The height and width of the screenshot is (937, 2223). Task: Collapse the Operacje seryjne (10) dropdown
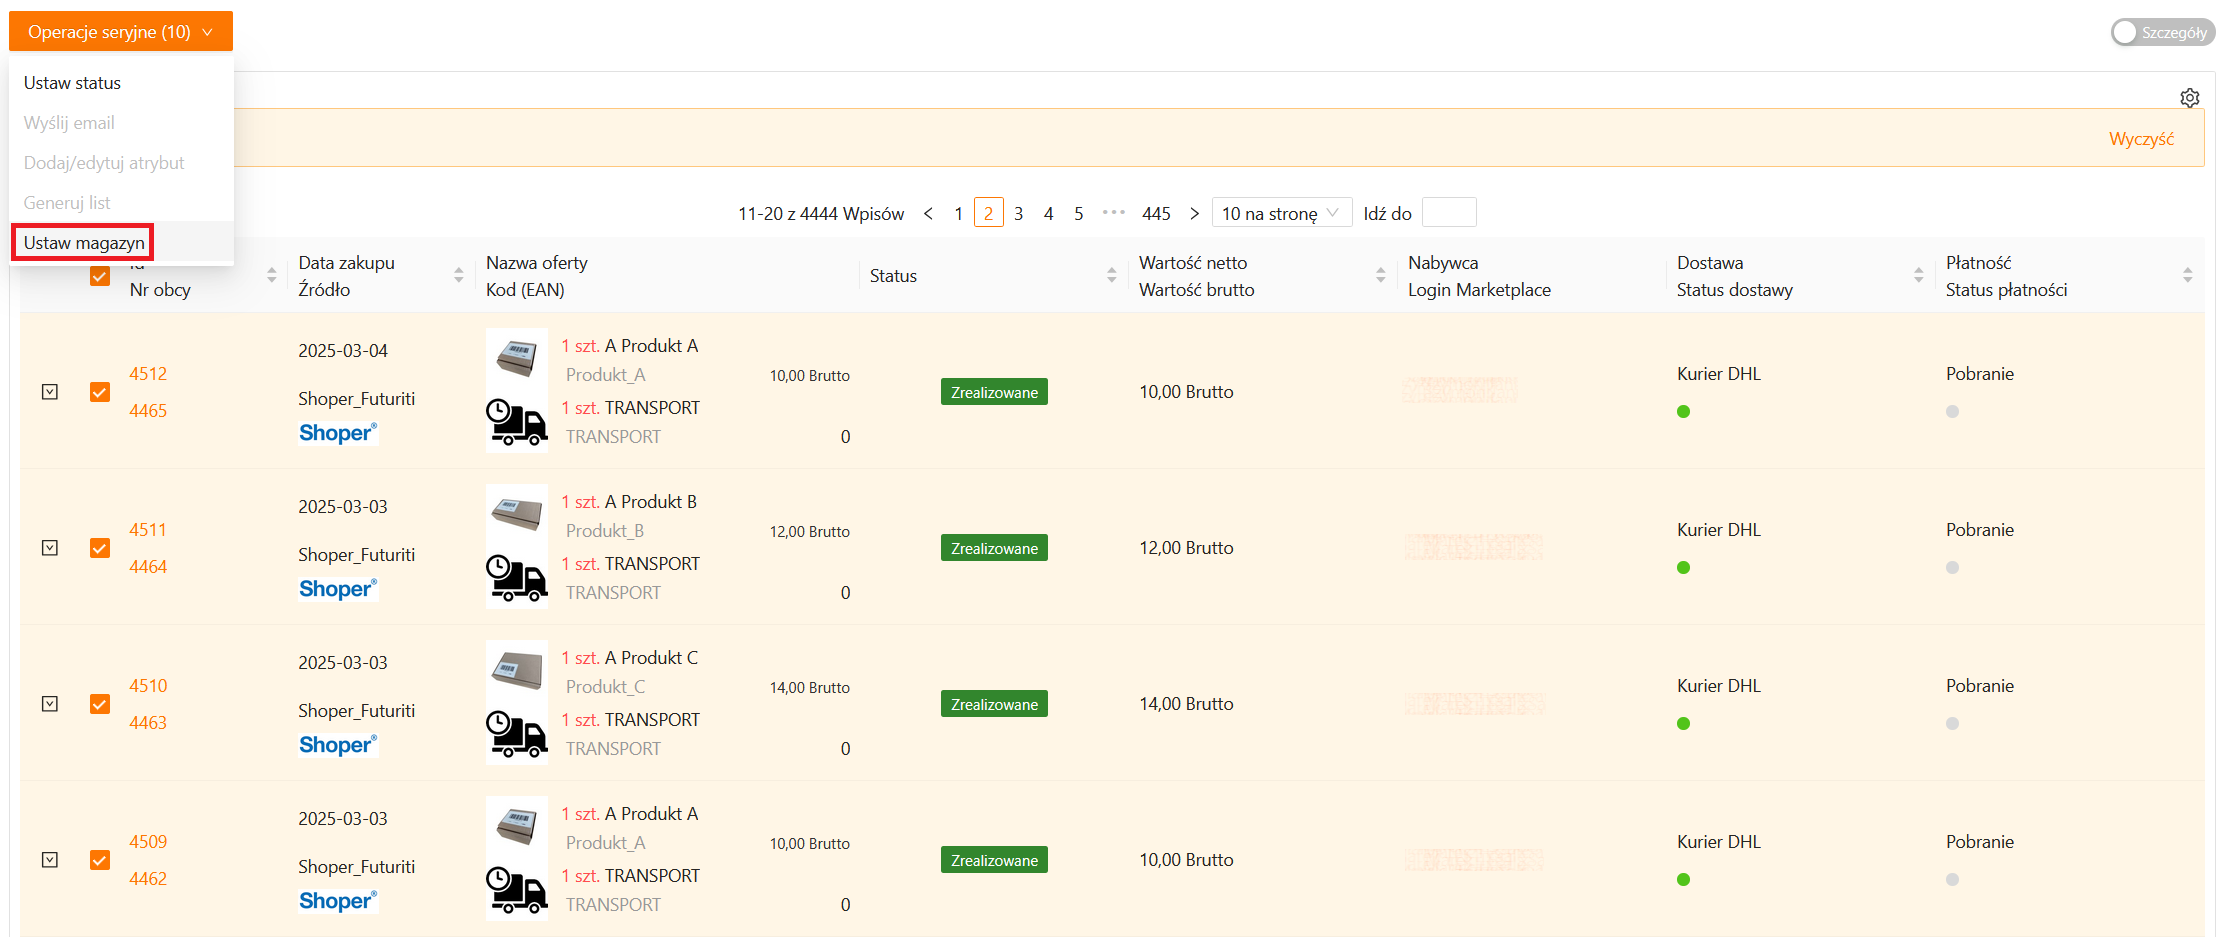pos(120,32)
